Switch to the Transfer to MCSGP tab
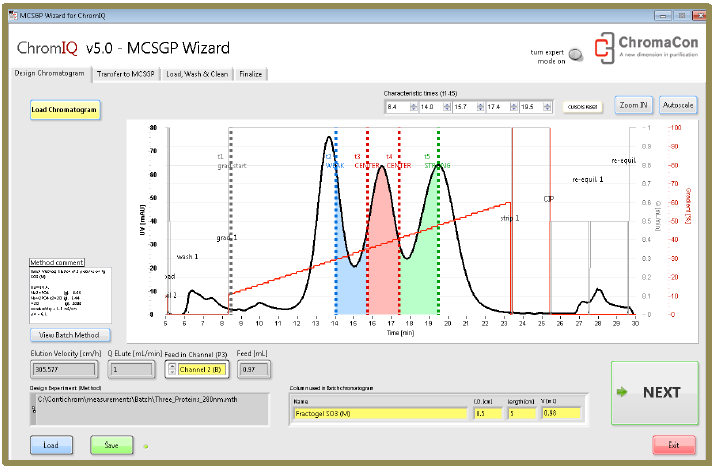This screenshot has height=470, width=715. click(x=125, y=74)
